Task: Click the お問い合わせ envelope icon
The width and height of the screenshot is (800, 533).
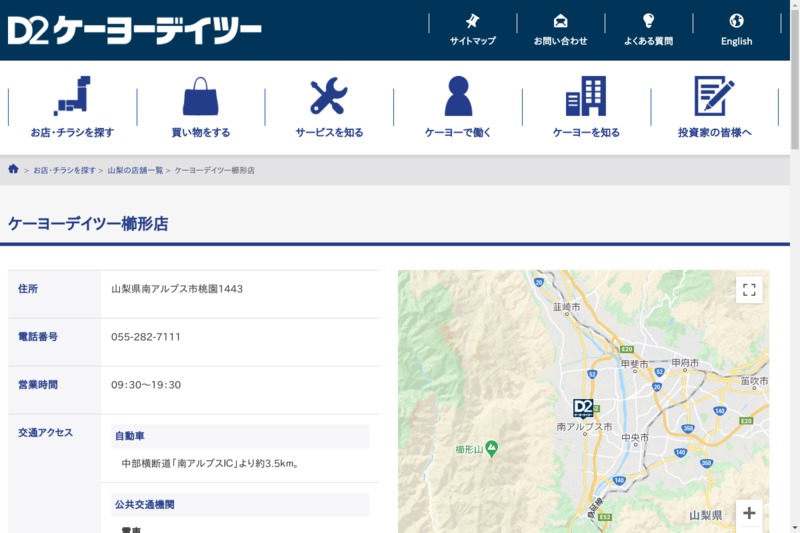Action: tap(560, 21)
